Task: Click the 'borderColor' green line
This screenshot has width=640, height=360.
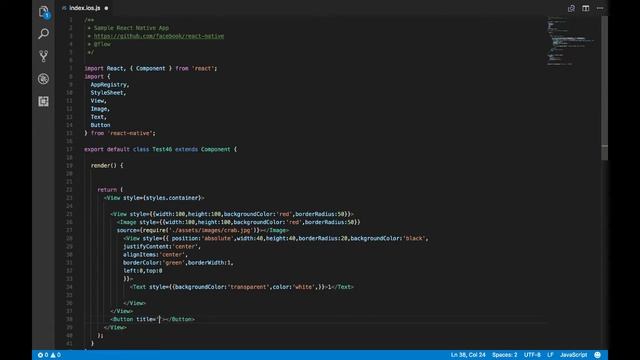Action: [x=178, y=263]
